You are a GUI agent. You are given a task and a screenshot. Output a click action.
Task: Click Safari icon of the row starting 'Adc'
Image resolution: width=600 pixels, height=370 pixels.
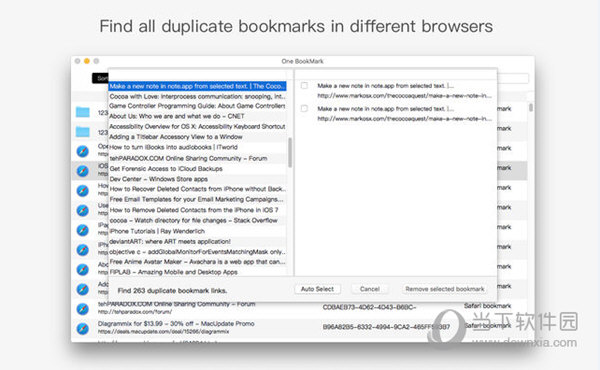point(82,289)
